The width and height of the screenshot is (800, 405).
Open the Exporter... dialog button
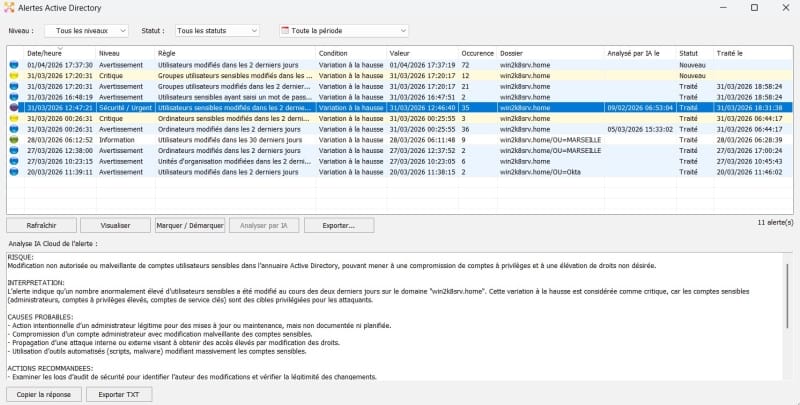point(339,226)
